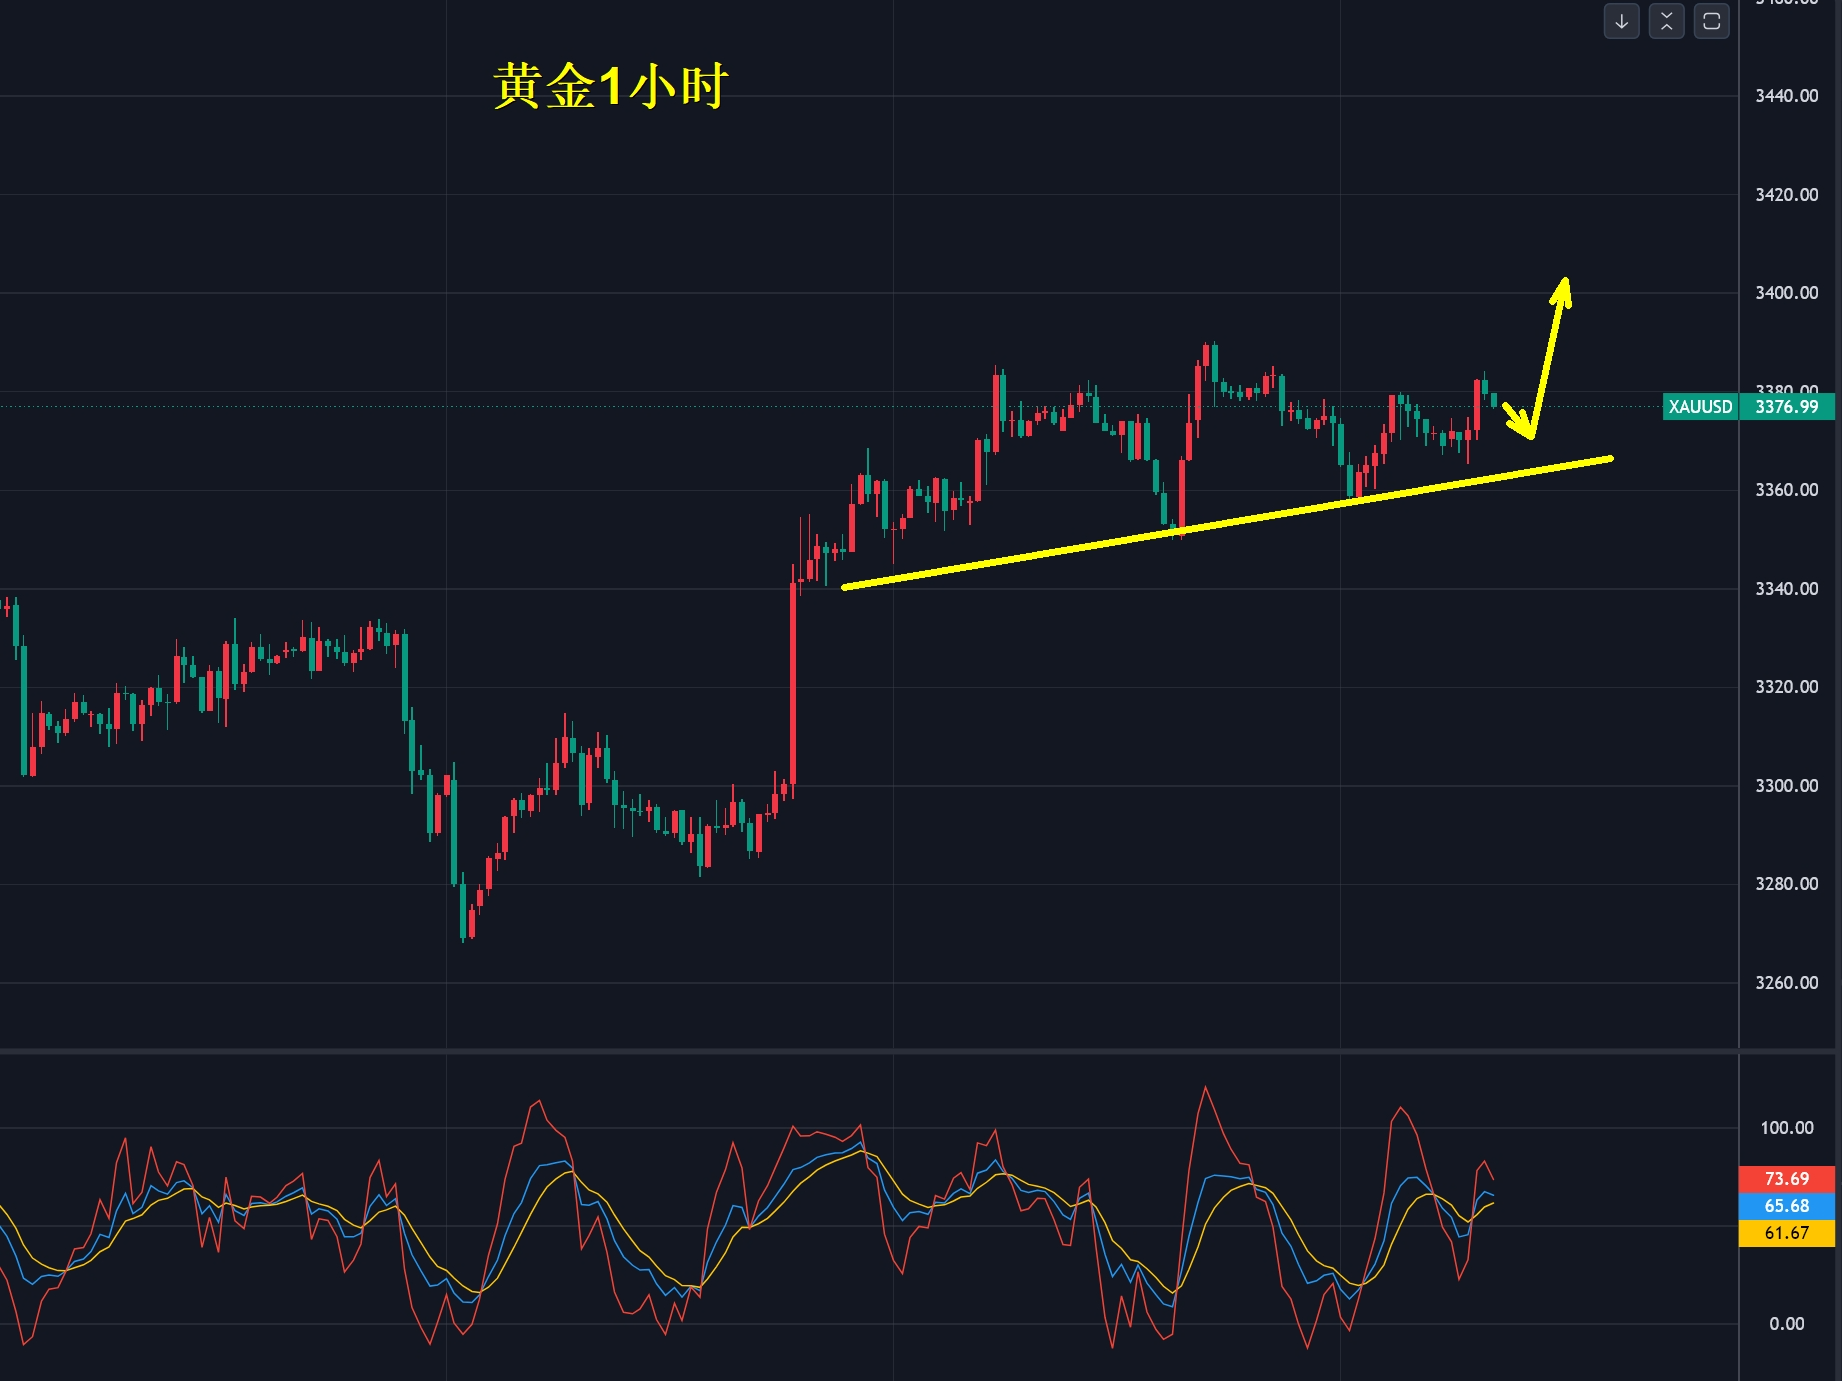
Task: Click the 3420.00 price axis label
Action: coord(1787,195)
